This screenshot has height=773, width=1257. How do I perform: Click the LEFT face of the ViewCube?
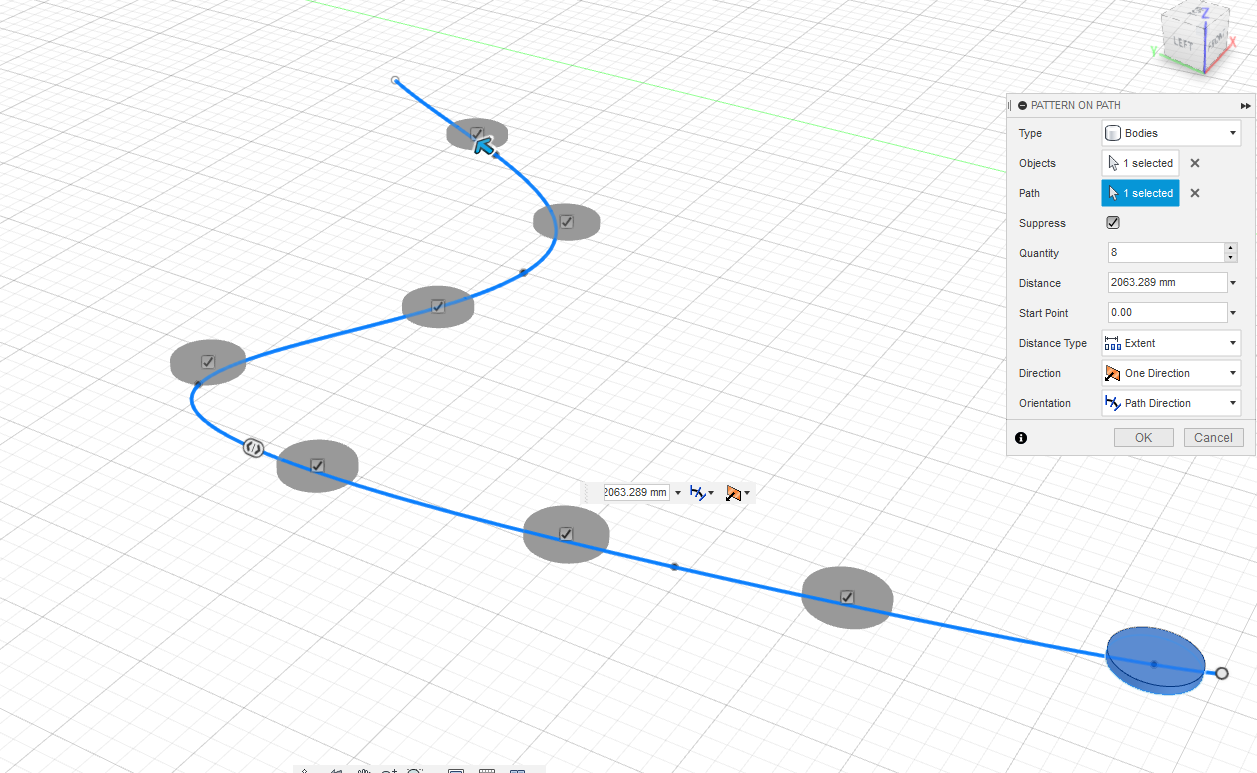1184,43
